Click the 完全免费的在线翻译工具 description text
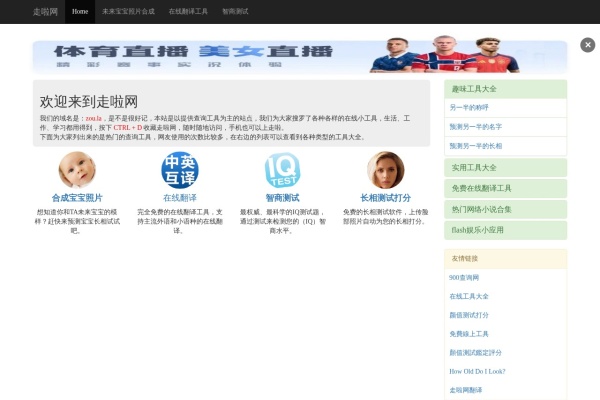The width and height of the screenshot is (600, 400). click(179, 221)
